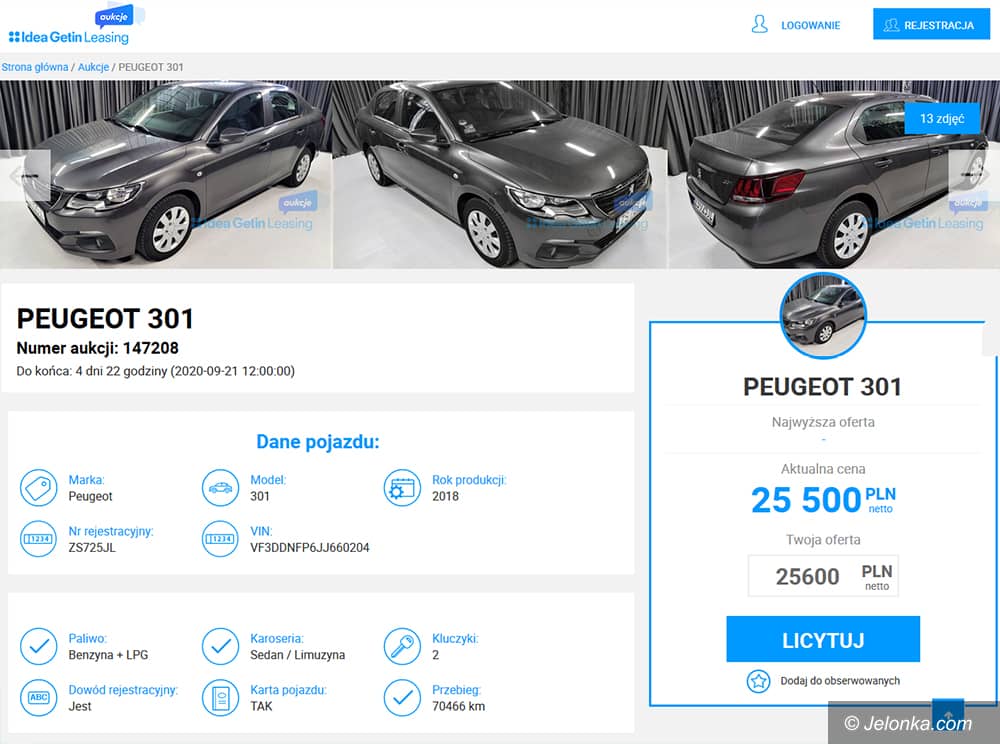Click the Nr rejestracyjny plate icon
The height and width of the screenshot is (744, 1000).
pos(38,539)
